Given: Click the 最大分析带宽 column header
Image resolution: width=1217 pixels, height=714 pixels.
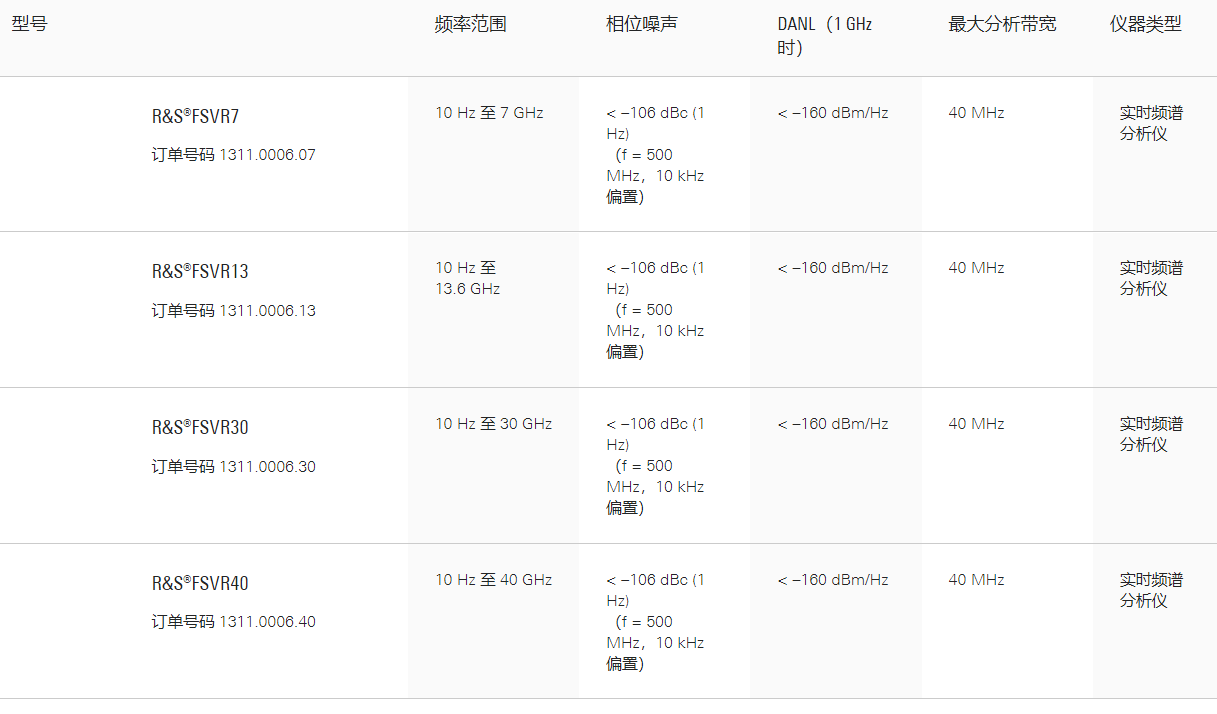Looking at the screenshot, I should 1002,24.
